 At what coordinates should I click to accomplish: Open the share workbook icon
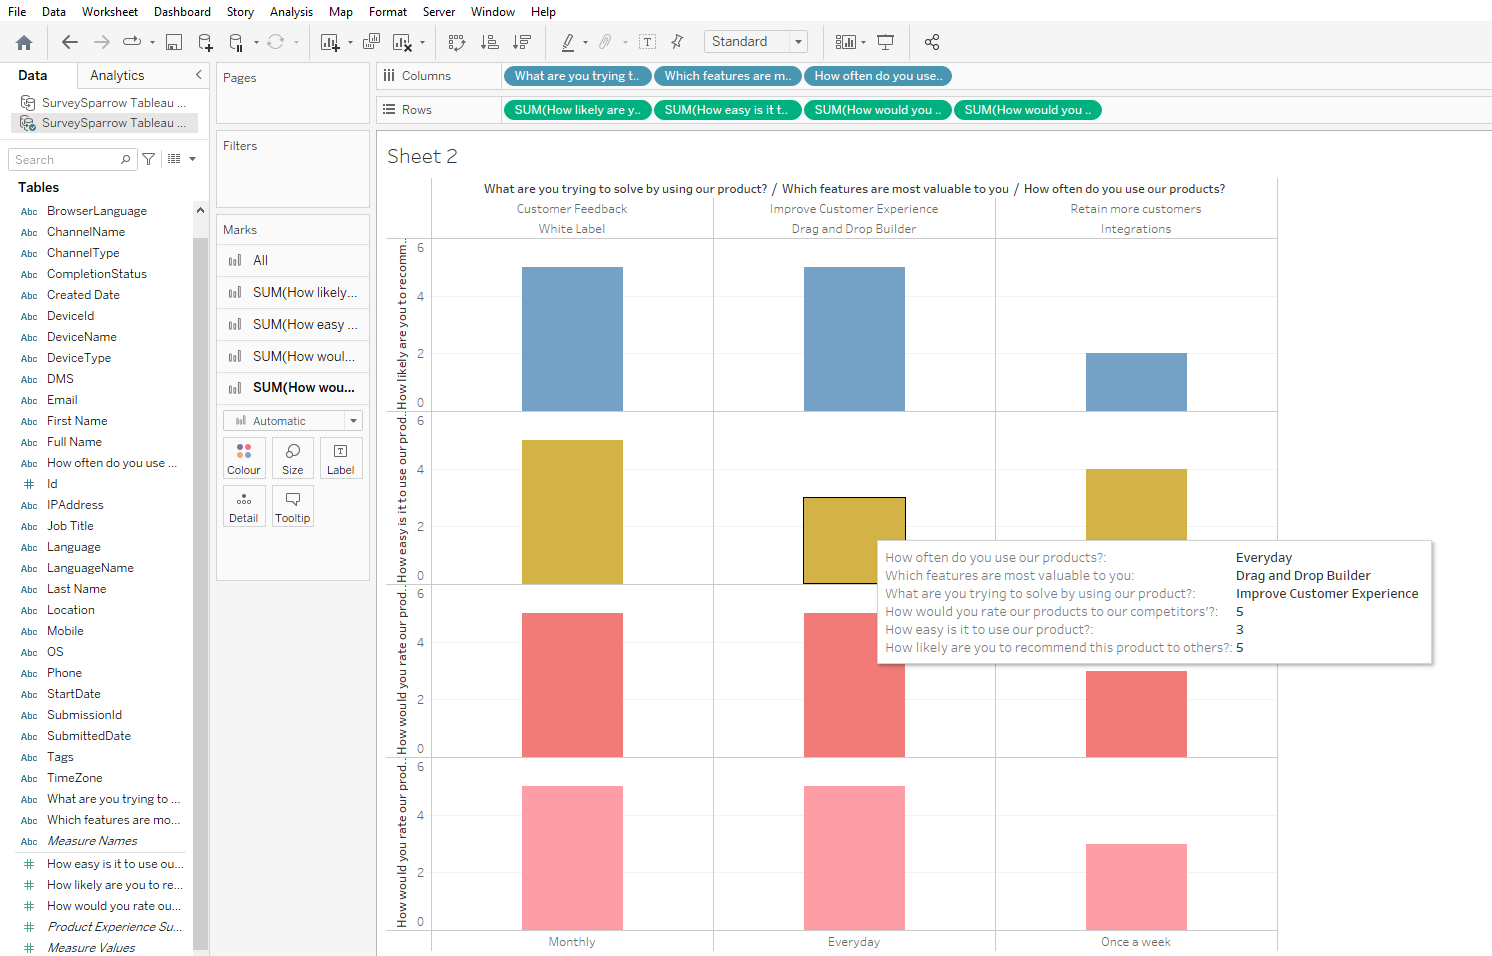pyautogui.click(x=932, y=42)
